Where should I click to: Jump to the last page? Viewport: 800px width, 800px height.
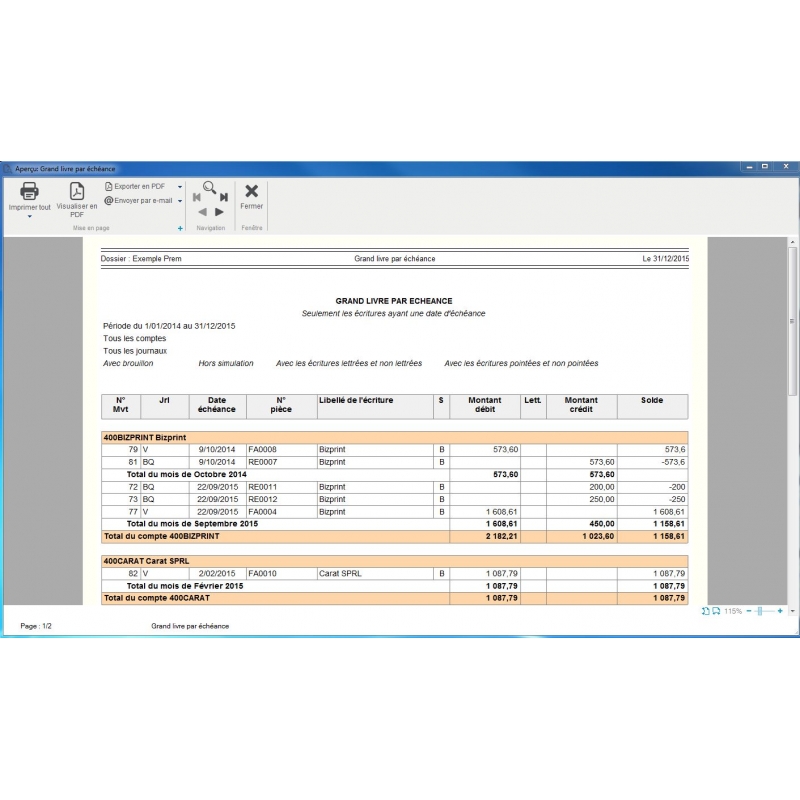click(224, 197)
